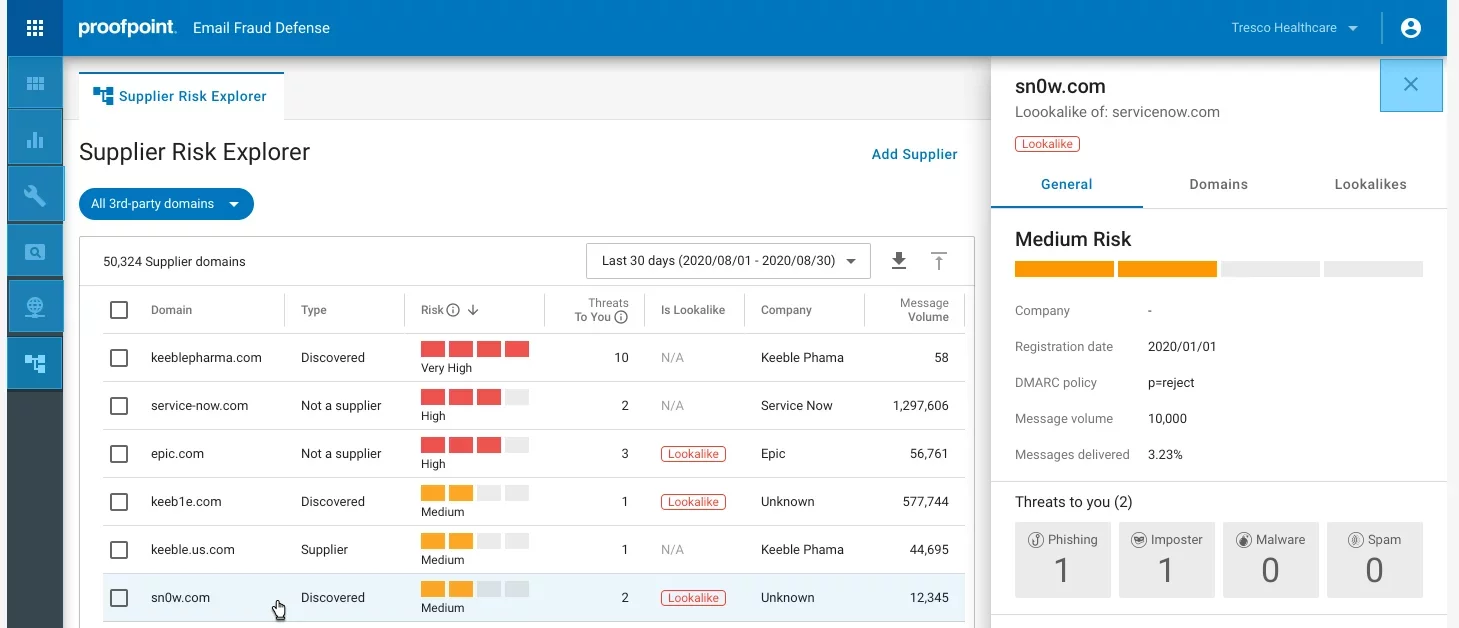Select the bar chart analytics icon in sidebar
1459x628 pixels.
pyautogui.click(x=34, y=137)
